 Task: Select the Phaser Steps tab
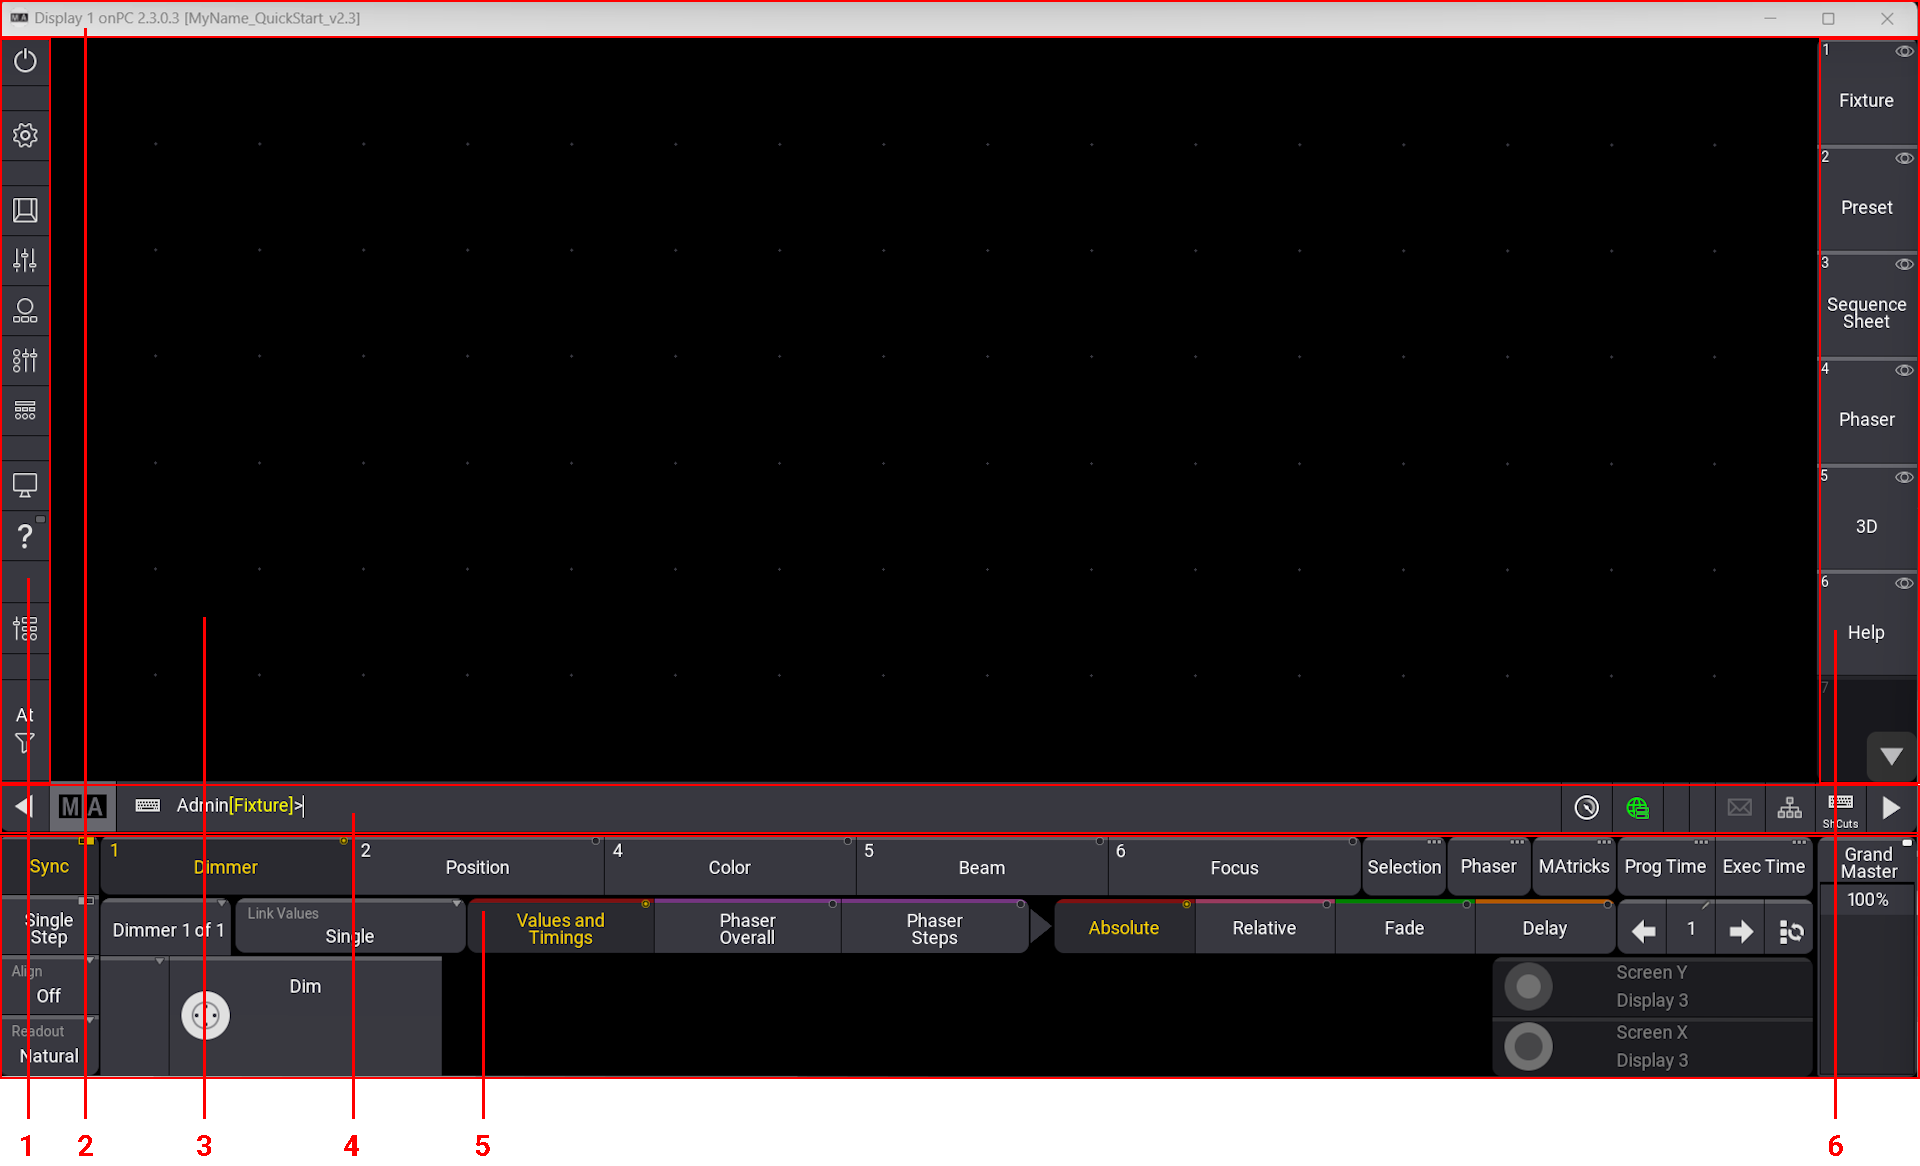(x=934, y=928)
